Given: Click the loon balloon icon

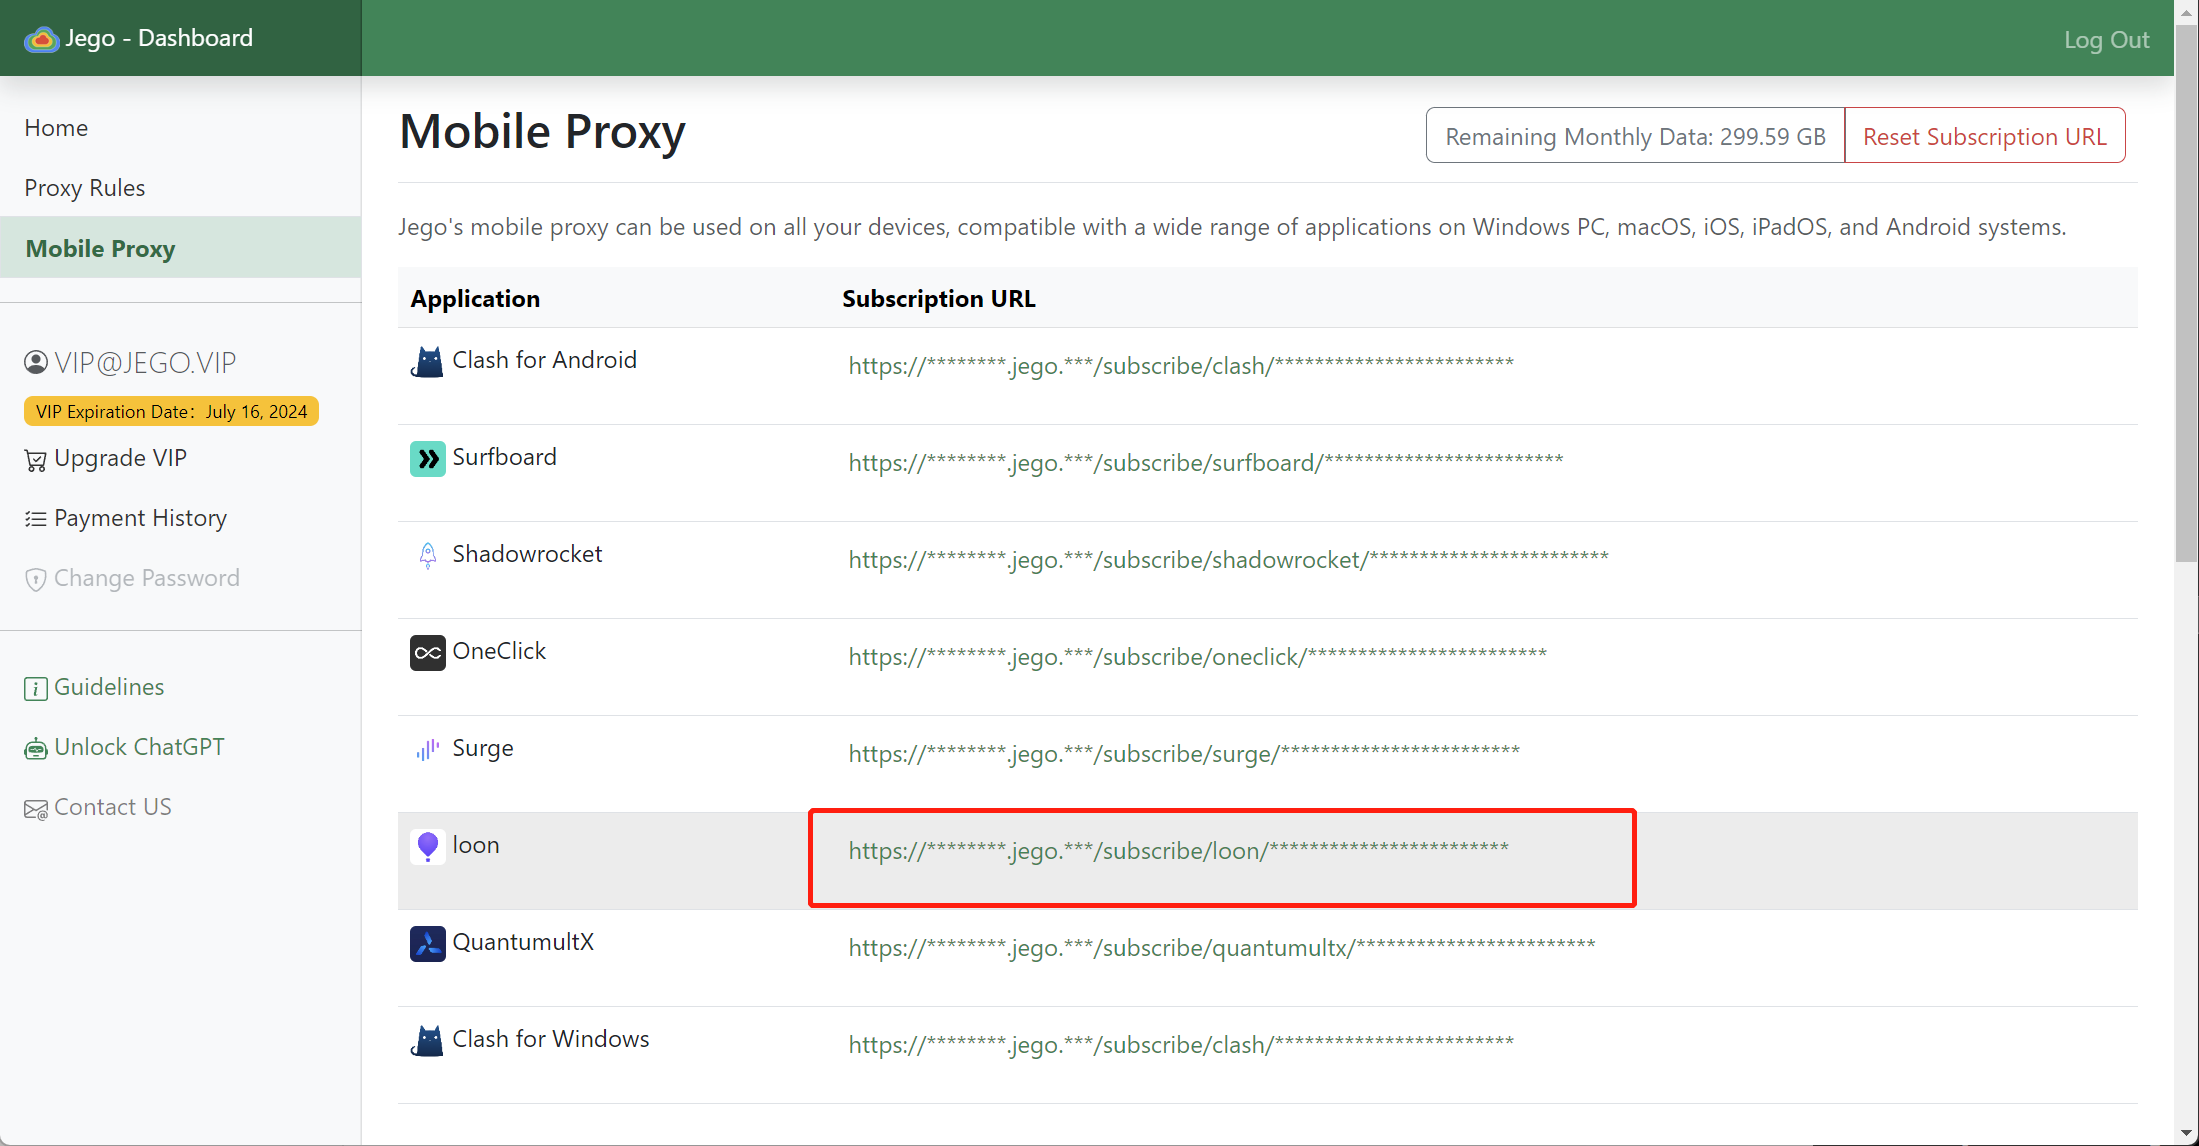Looking at the screenshot, I should (x=427, y=846).
